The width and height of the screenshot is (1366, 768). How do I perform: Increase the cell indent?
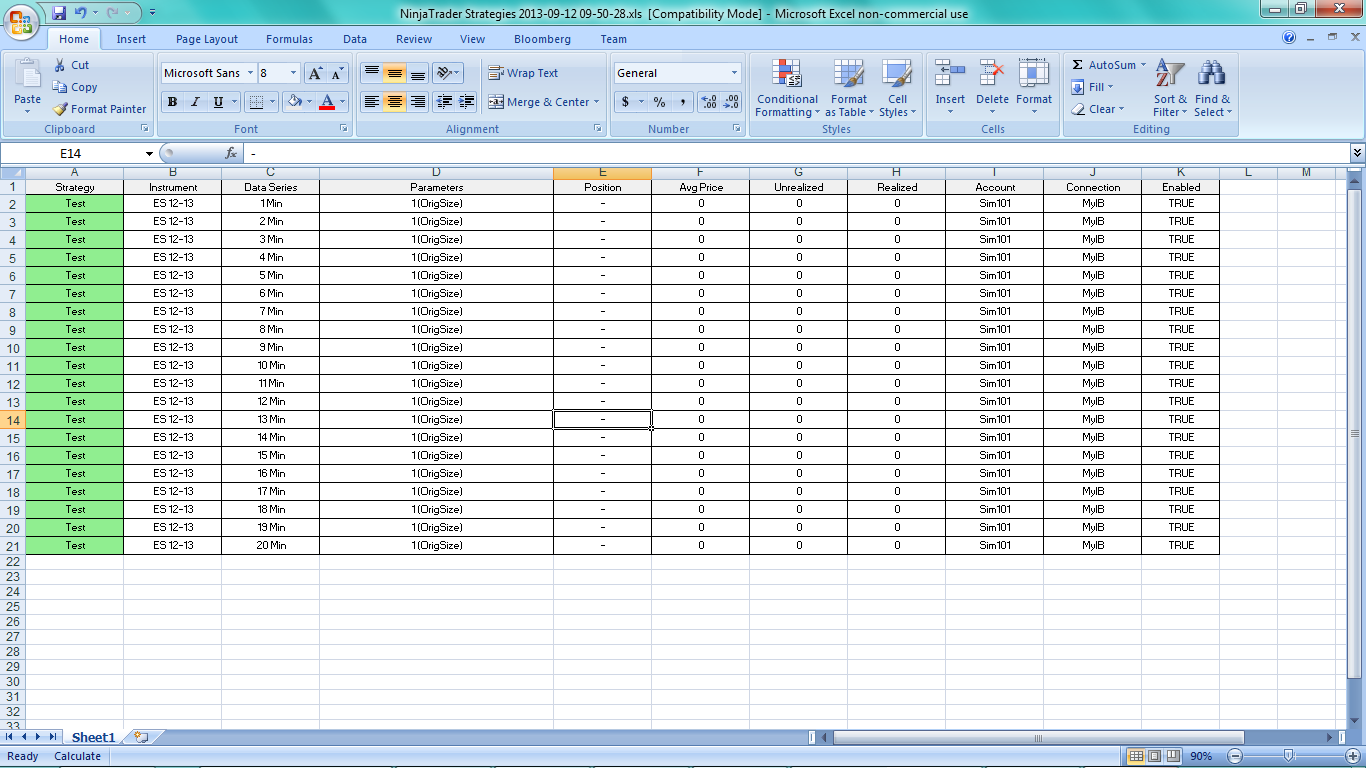point(466,102)
